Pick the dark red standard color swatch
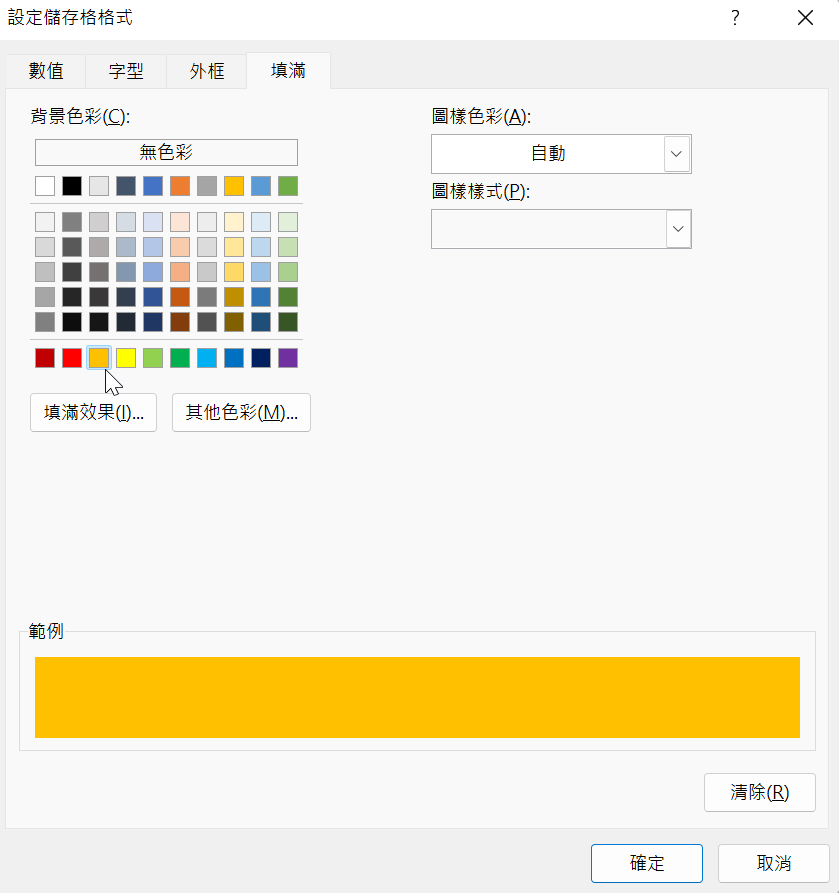Image resolution: width=839 pixels, height=893 pixels. tap(45, 358)
